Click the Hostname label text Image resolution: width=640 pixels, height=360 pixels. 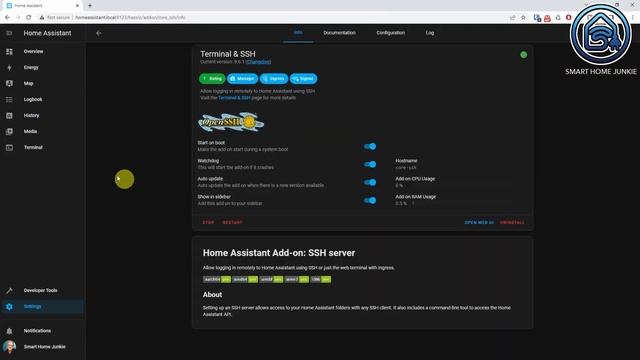406,161
